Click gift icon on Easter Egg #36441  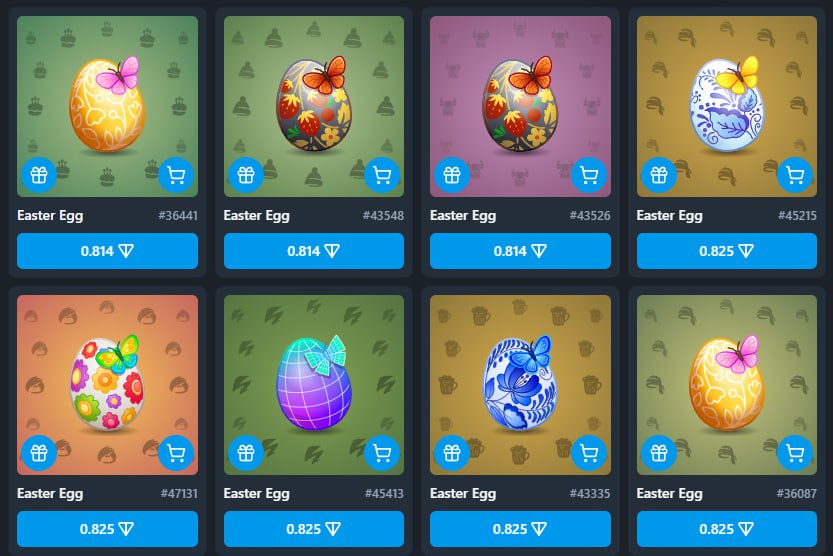39,175
